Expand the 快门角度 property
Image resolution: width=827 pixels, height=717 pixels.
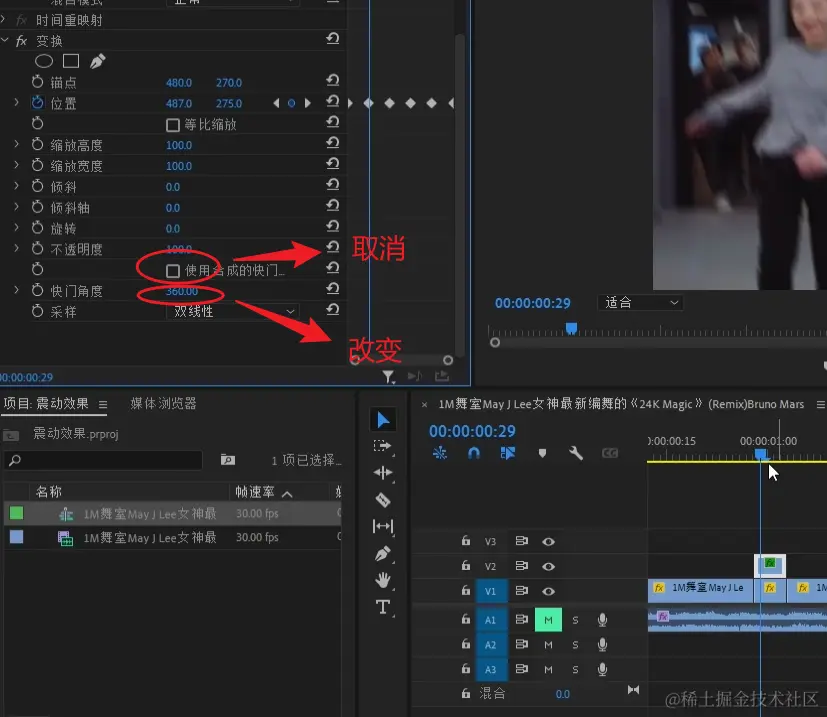(x=16, y=289)
